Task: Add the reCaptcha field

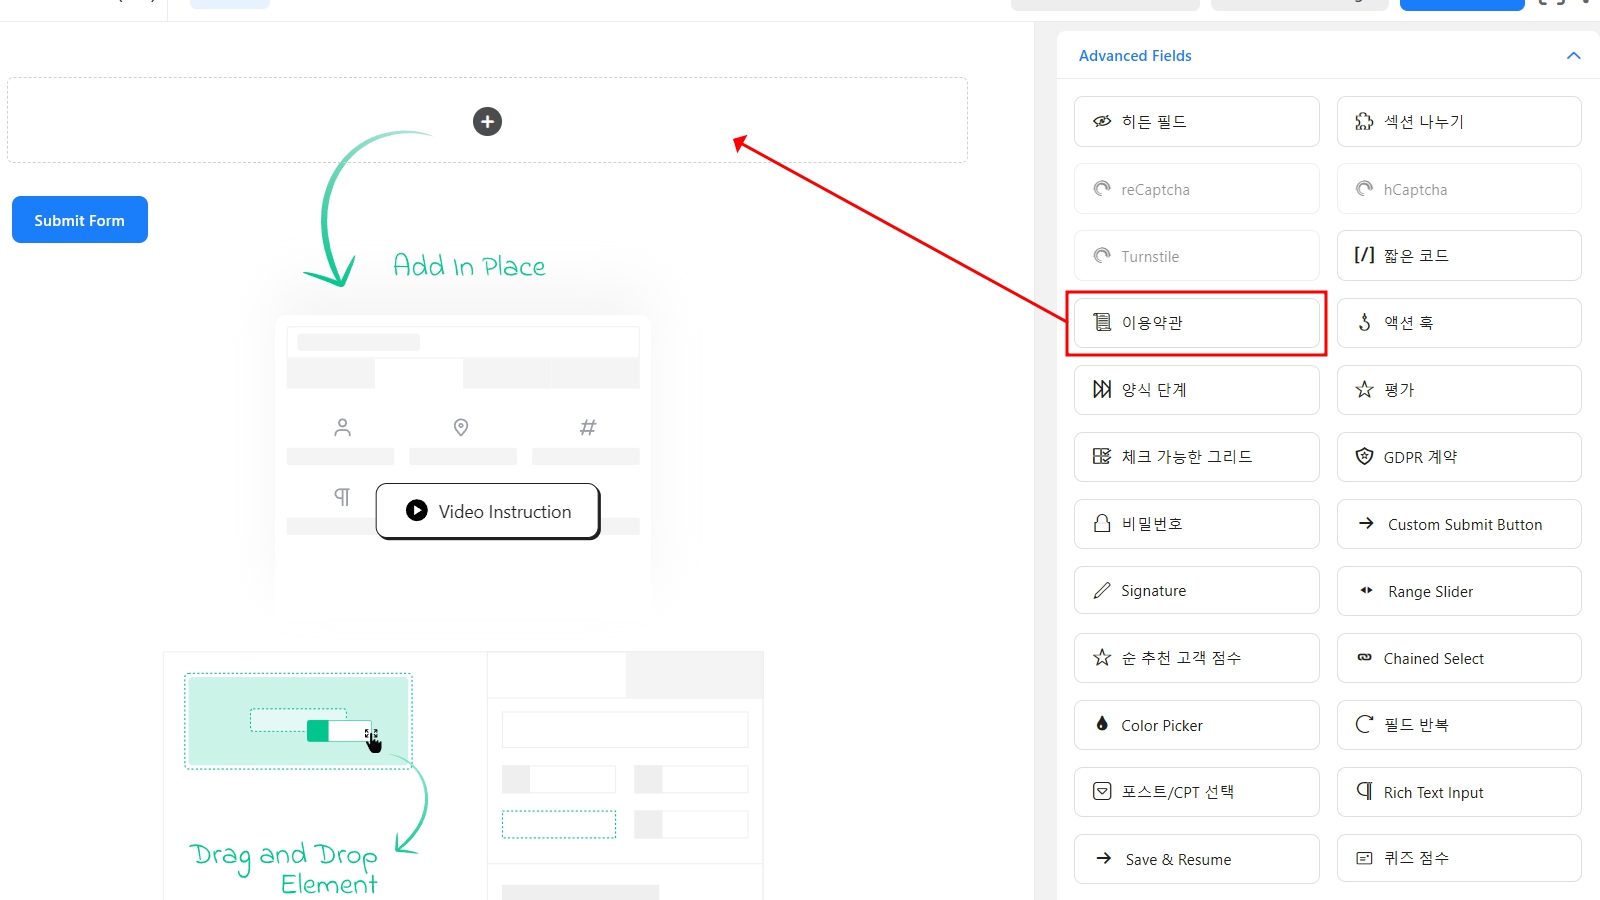Action: click(1197, 189)
